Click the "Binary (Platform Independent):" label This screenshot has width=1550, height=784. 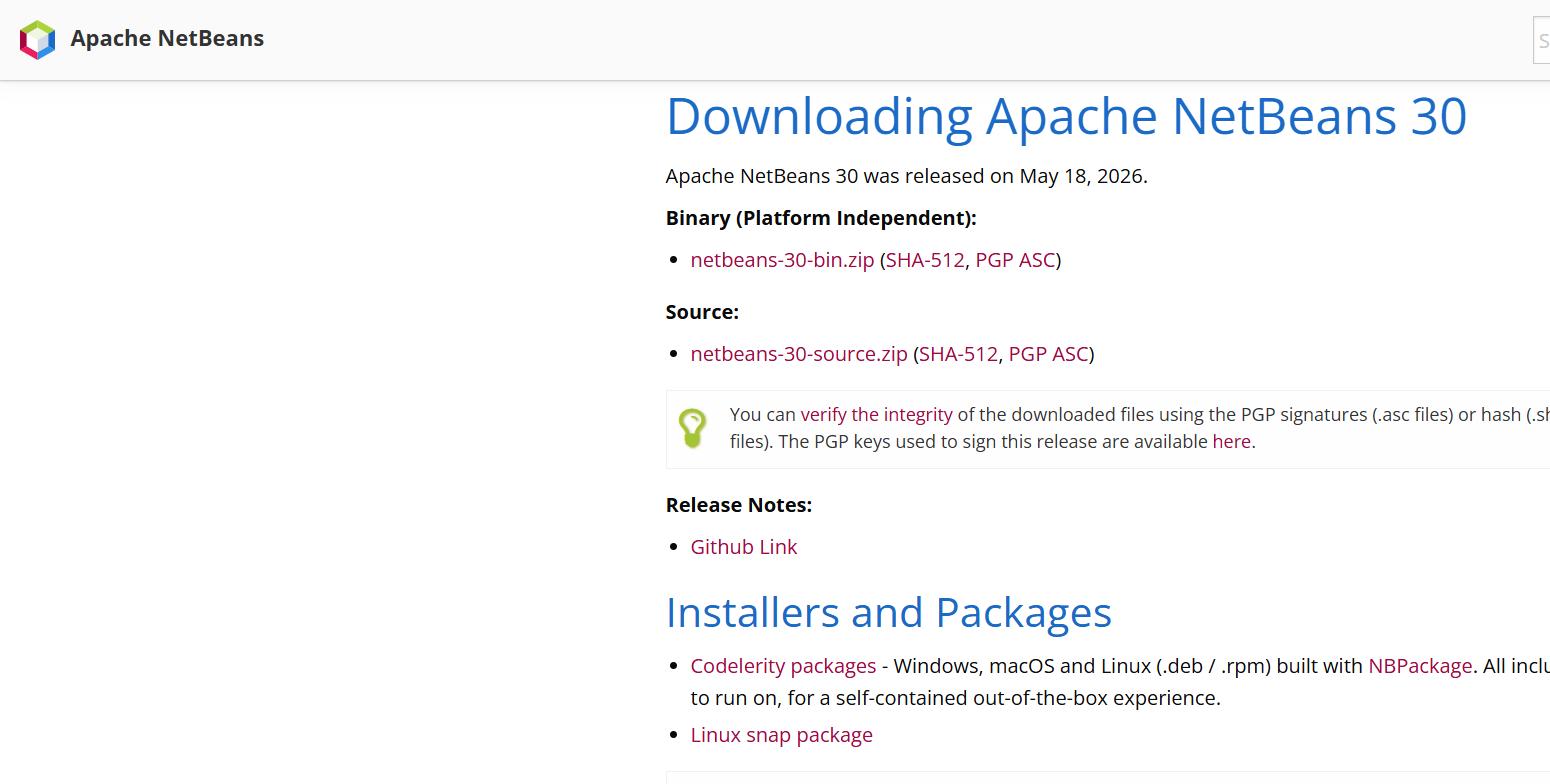pyautogui.click(x=821, y=218)
